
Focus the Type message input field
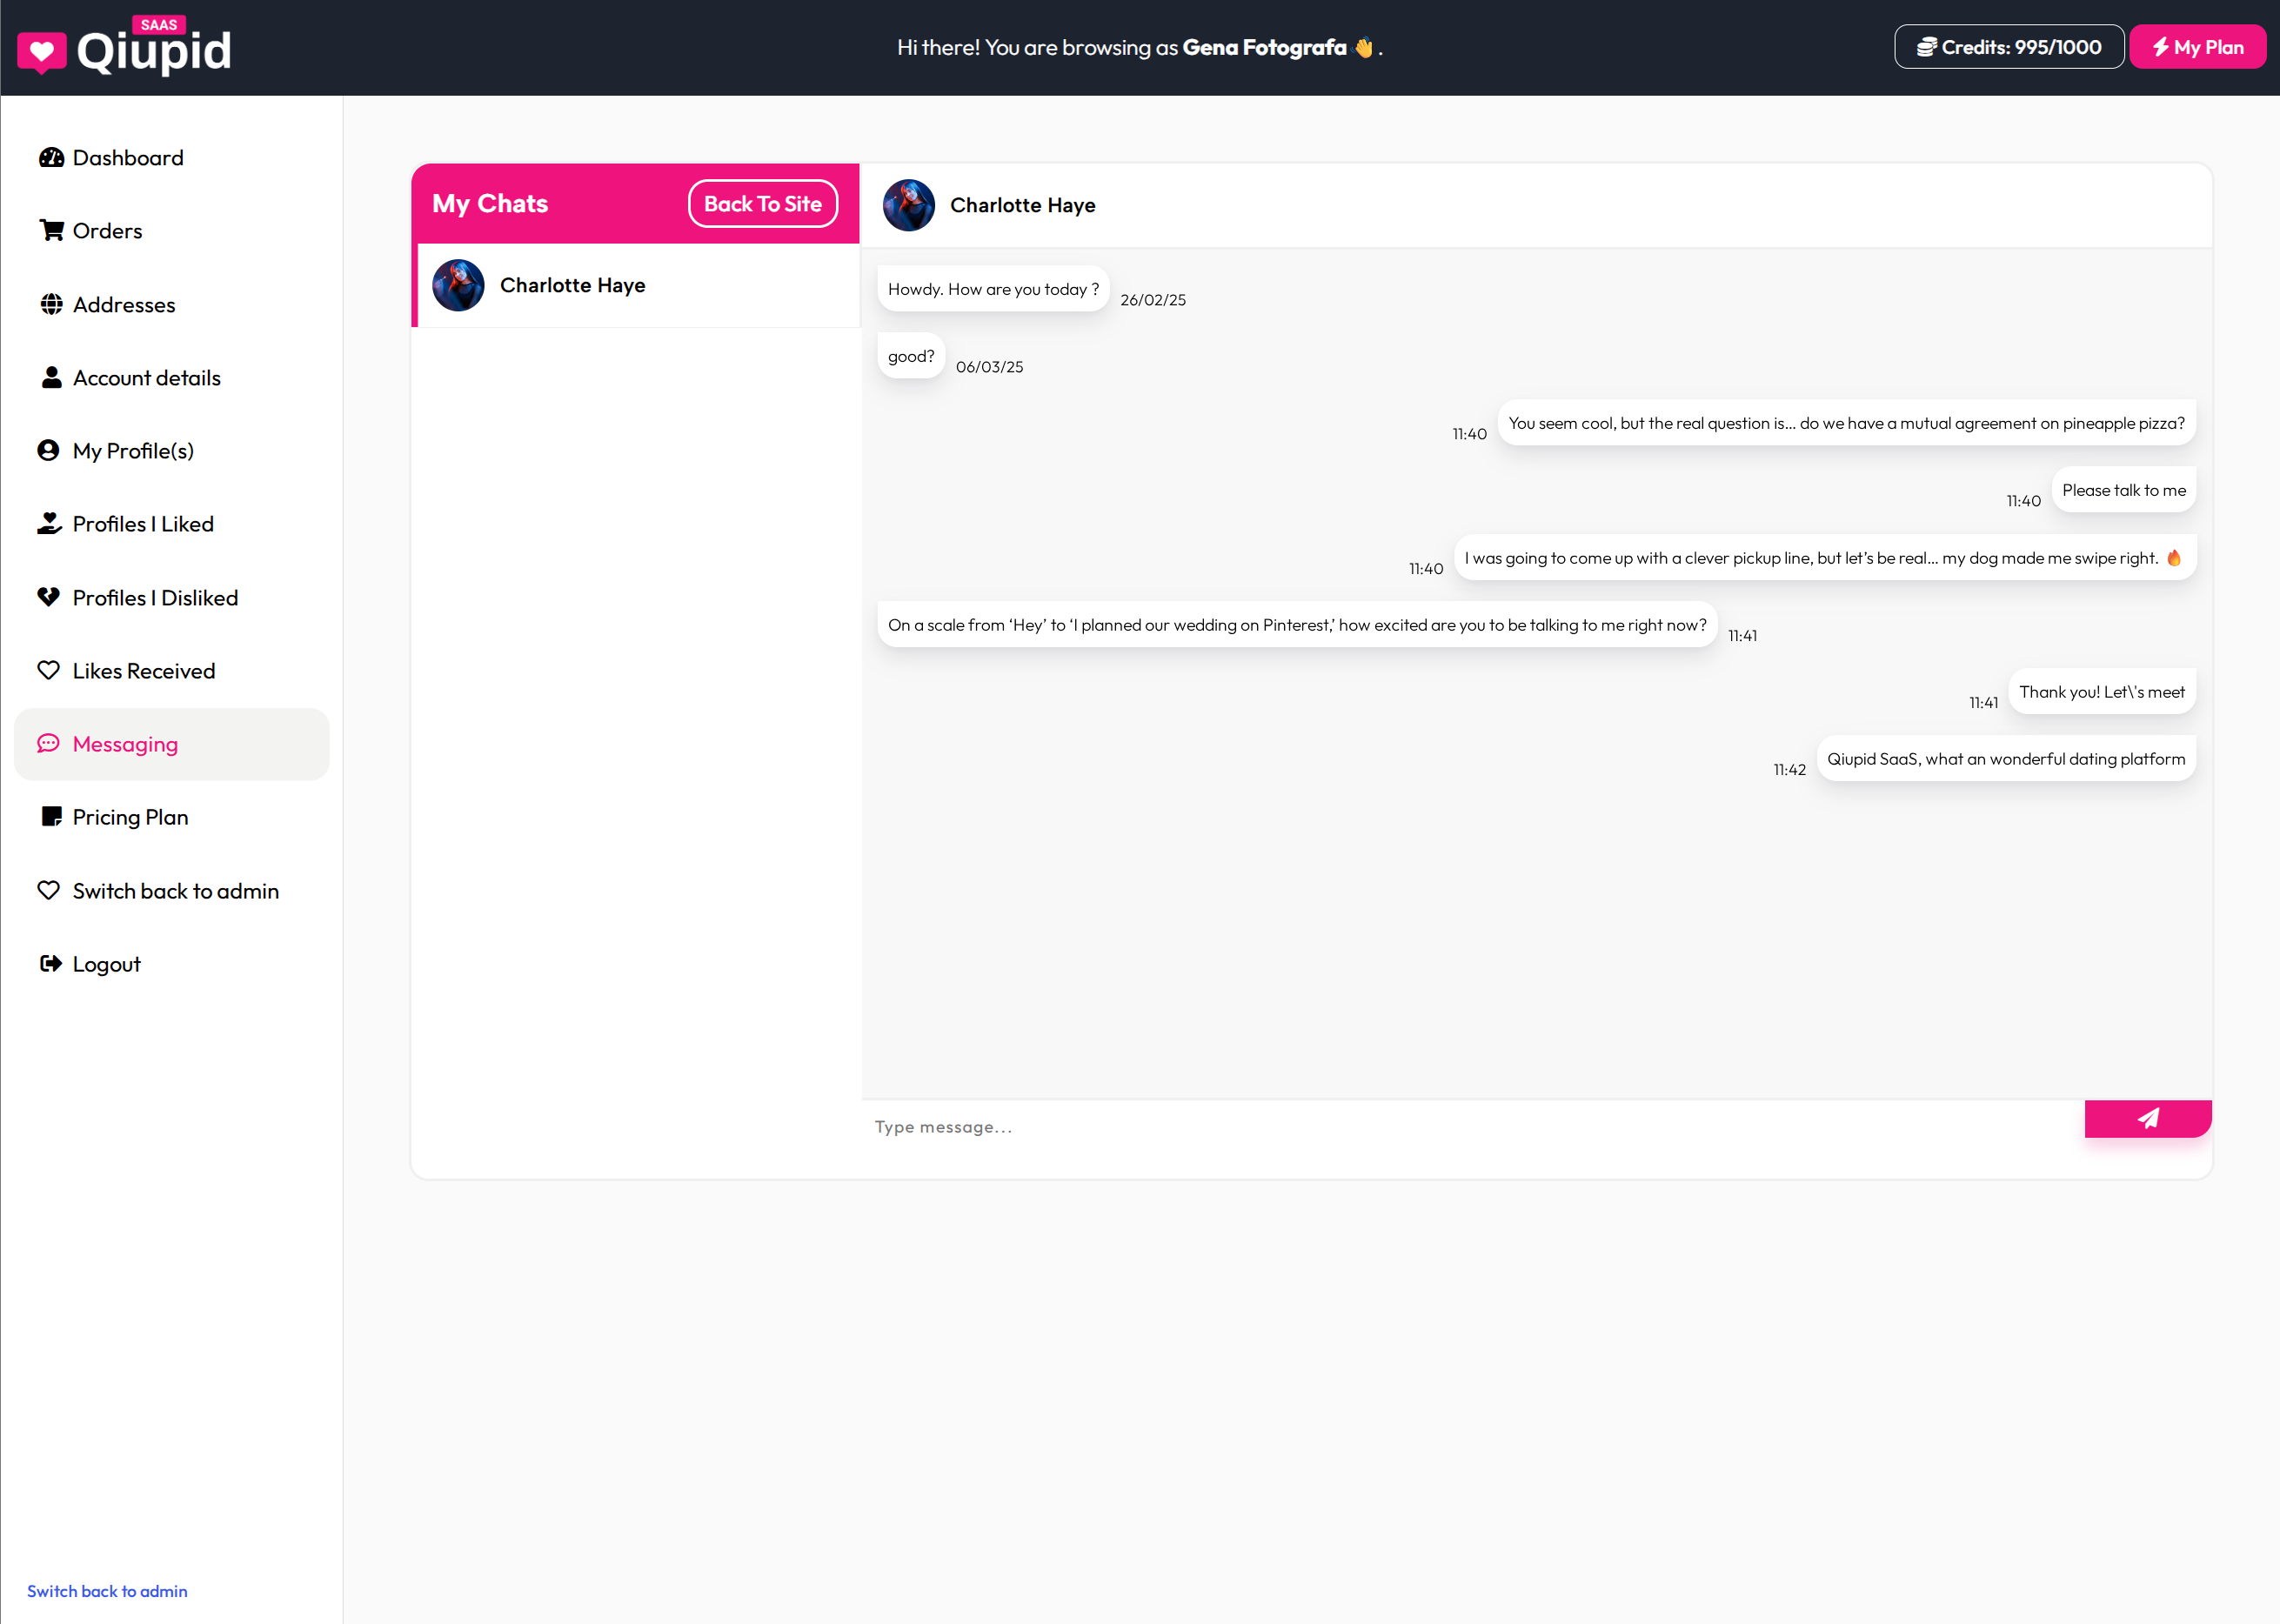coord(1470,1127)
